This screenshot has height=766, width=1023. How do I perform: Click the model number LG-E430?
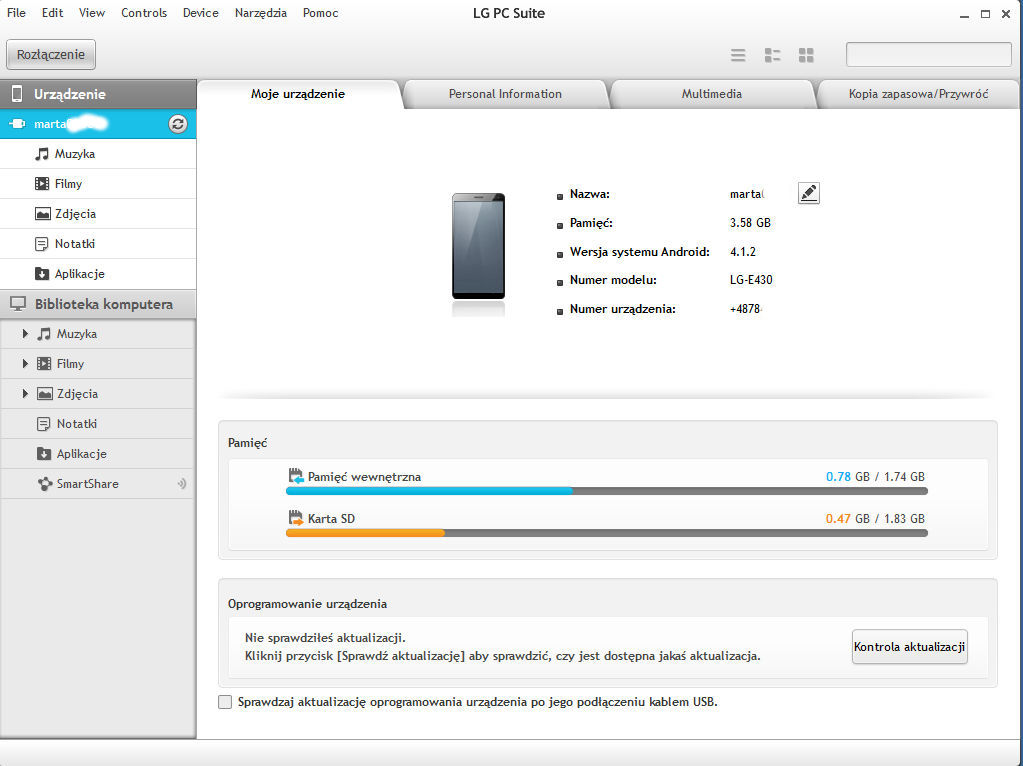pyautogui.click(x=751, y=280)
